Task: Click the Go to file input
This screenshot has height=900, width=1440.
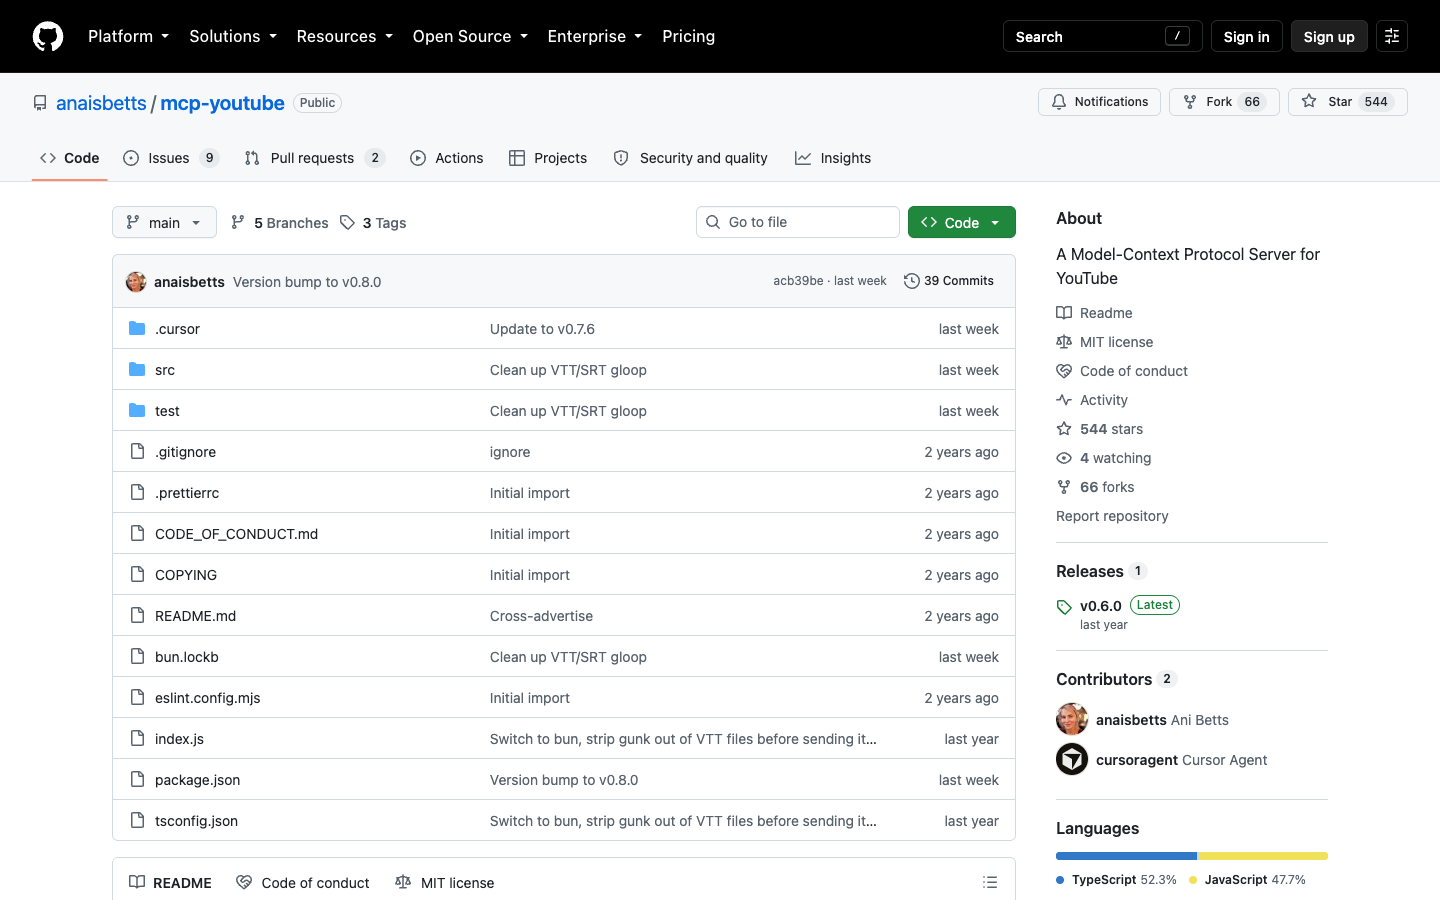Action: click(x=798, y=222)
